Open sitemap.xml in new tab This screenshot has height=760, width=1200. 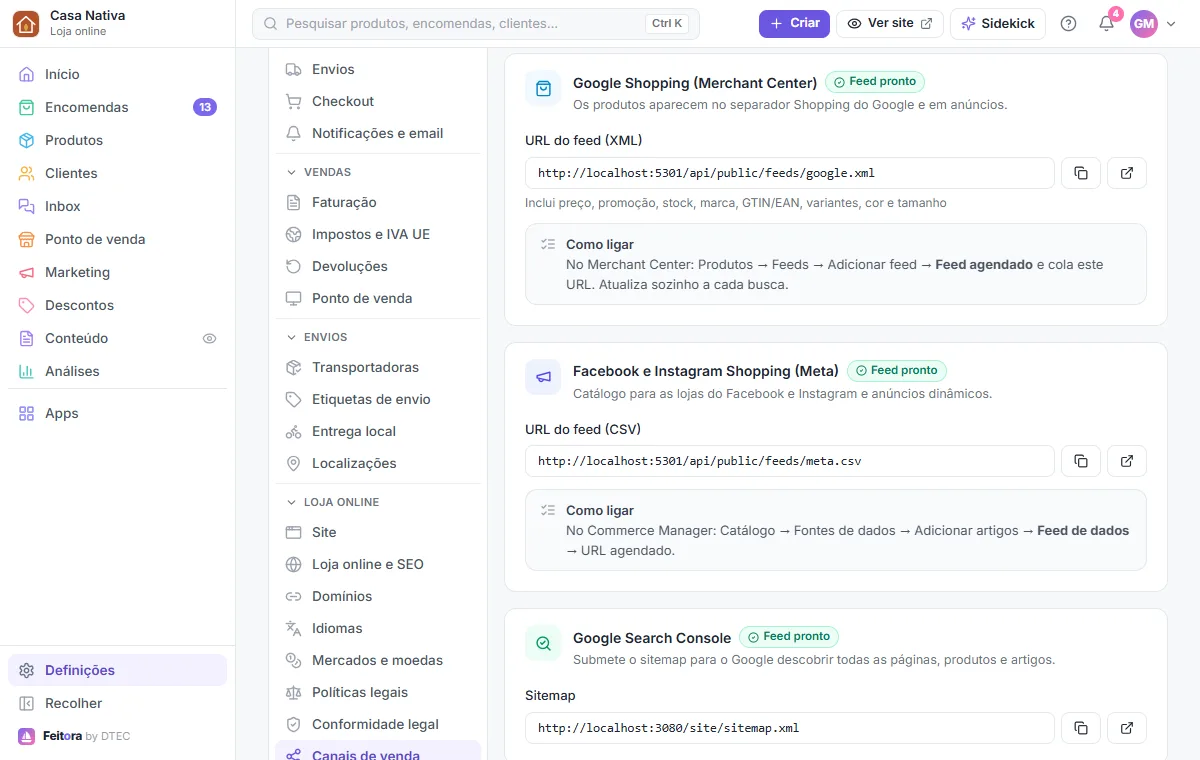pos(1127,728)
